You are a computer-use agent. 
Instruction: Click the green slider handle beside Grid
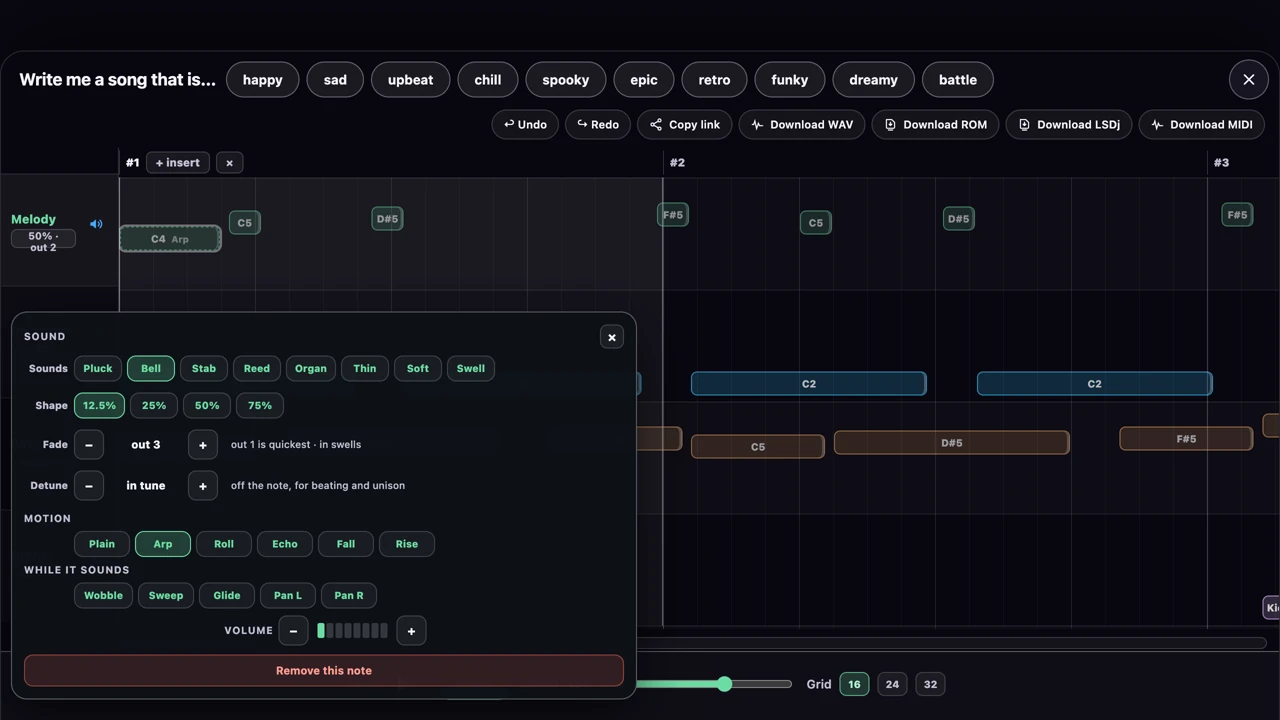(x=724, y=685)
